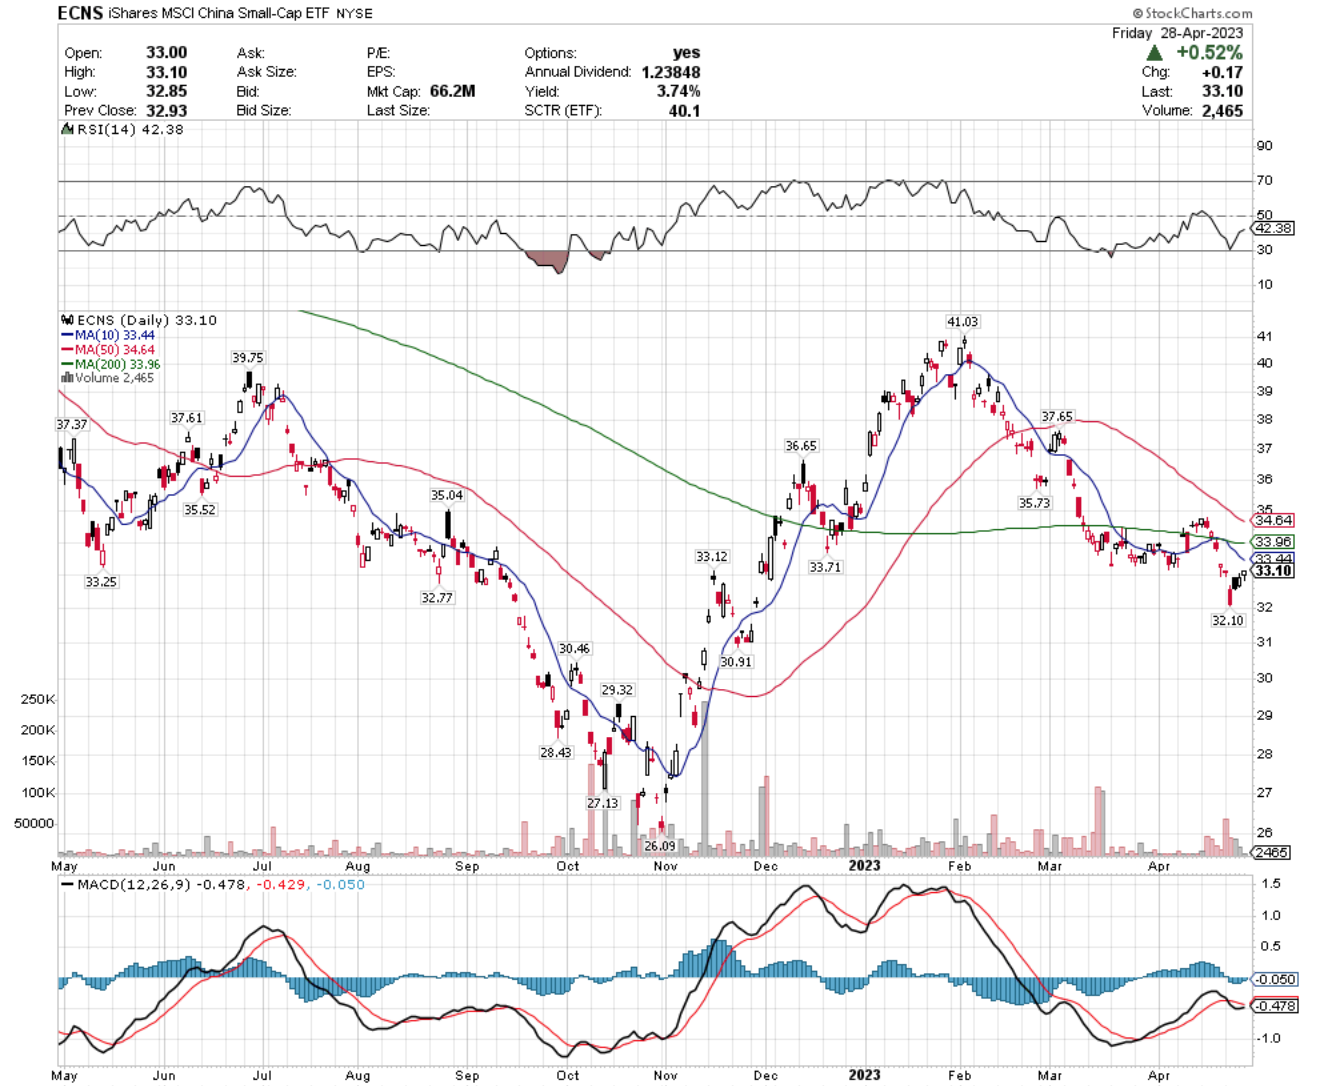Click the Mkt Cap 66.2M value
This screenshot has height=1086, width=1318.
[452, 91]
